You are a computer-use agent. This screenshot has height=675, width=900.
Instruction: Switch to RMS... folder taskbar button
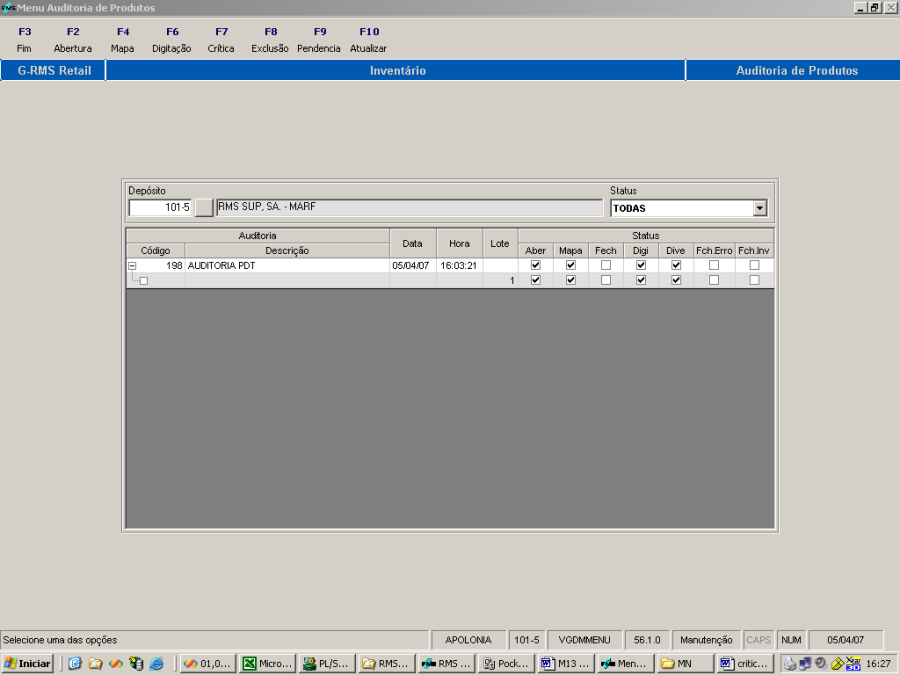click(387, 664)
